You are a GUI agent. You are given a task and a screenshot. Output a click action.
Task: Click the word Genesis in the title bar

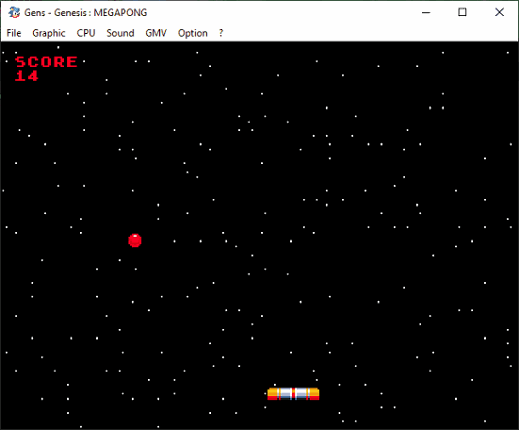click(x=70, y=13)
